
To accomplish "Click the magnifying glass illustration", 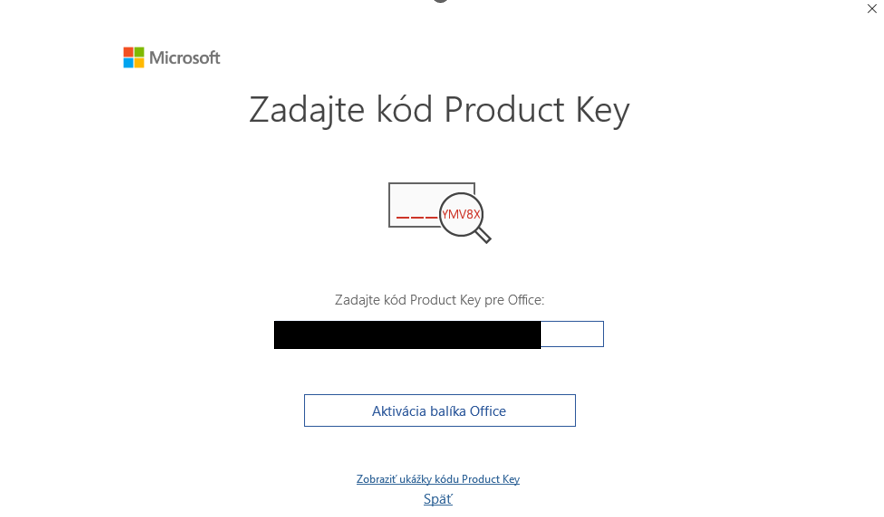I will 465,218.
